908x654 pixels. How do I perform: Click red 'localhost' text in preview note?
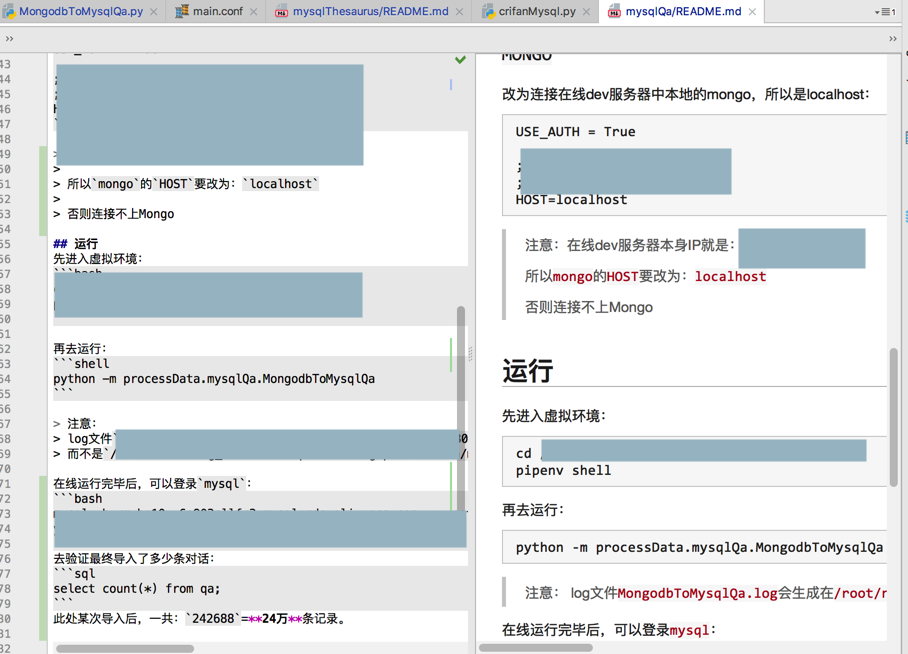[x=730, y=277]
